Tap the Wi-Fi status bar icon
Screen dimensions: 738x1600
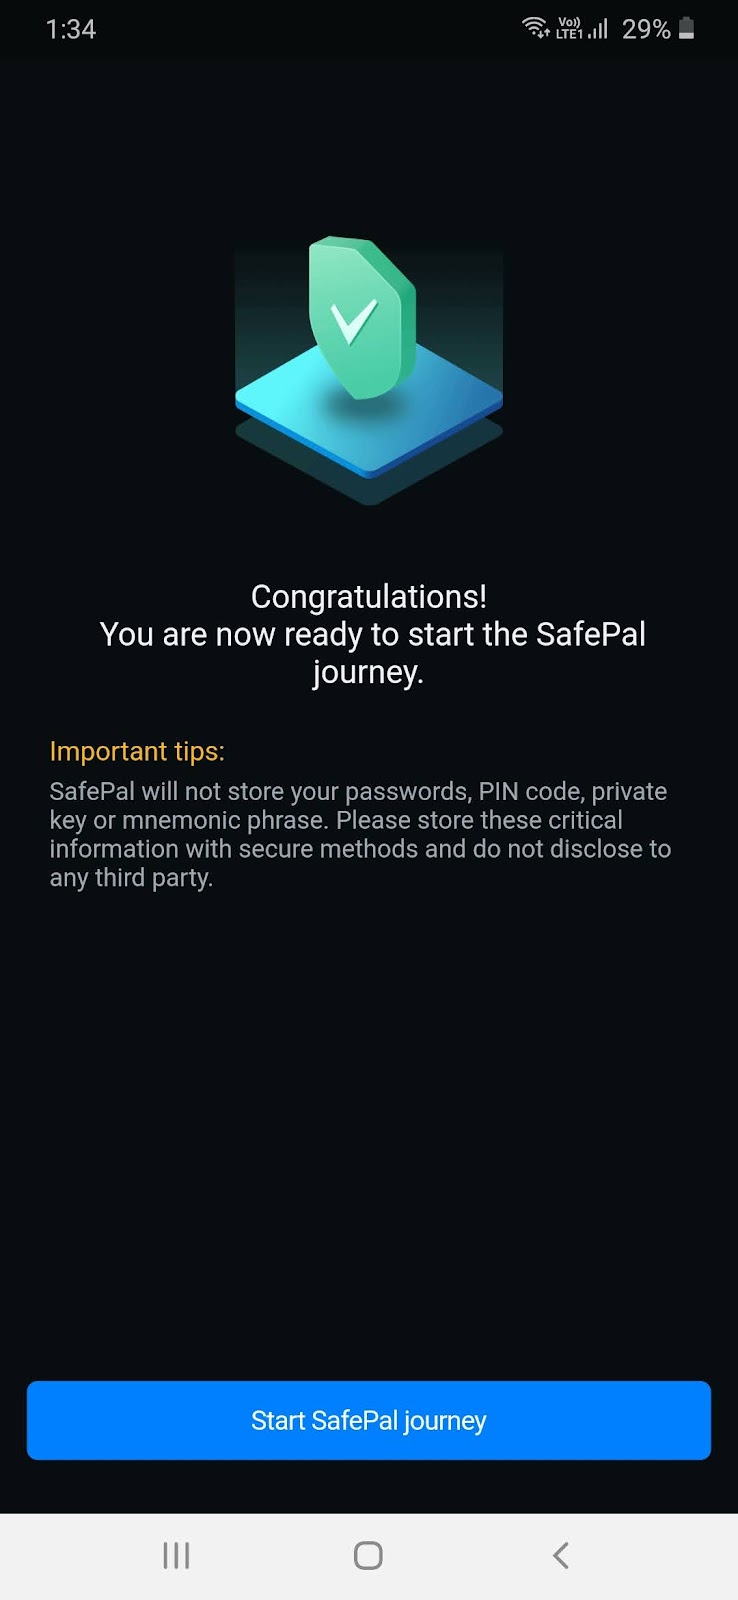point(537,28)
